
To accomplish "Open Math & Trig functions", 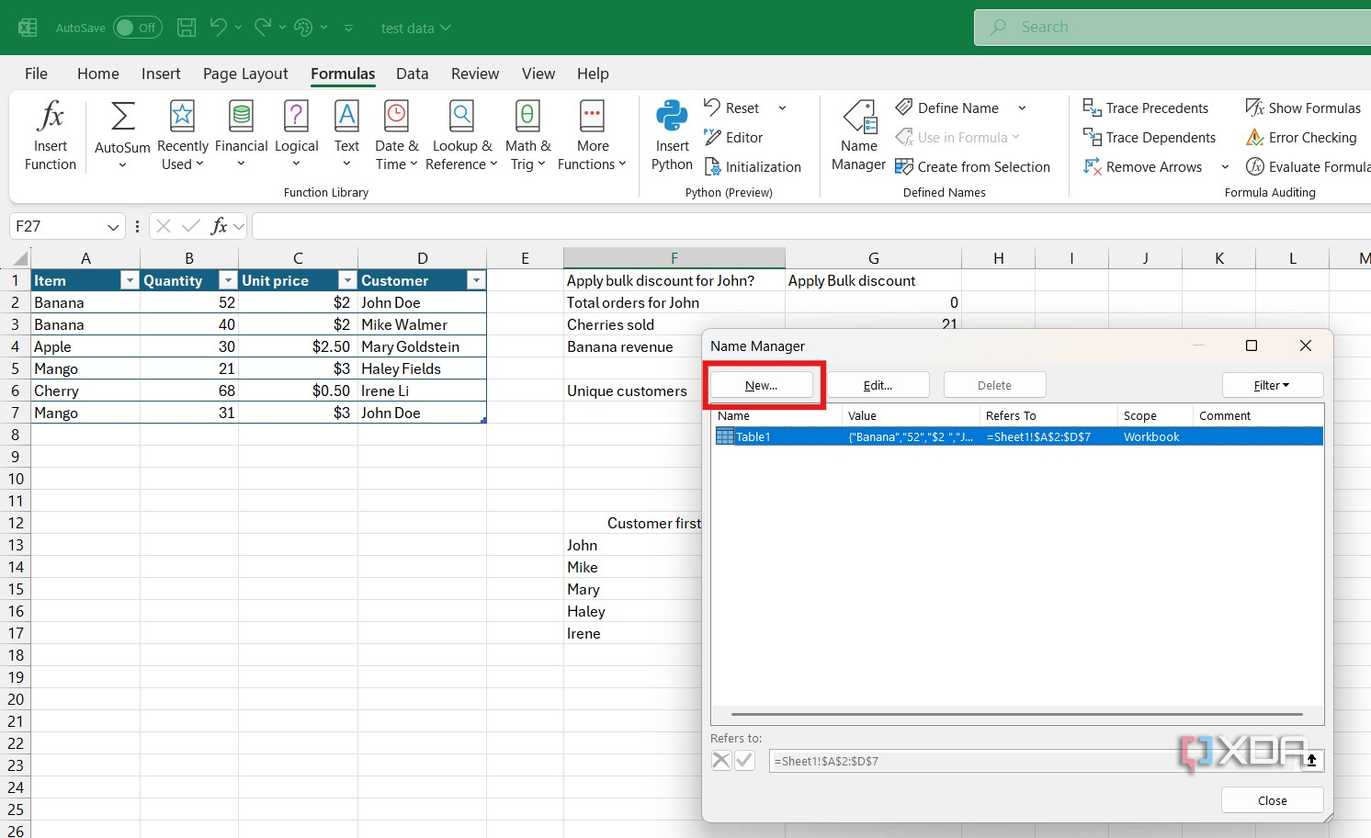I will pos(527,136).
